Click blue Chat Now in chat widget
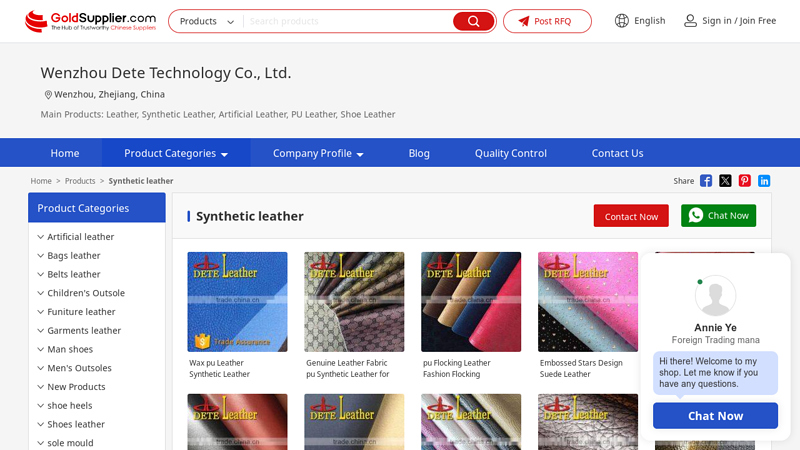Screen dimensions: 800x450 tap(715, 416)
